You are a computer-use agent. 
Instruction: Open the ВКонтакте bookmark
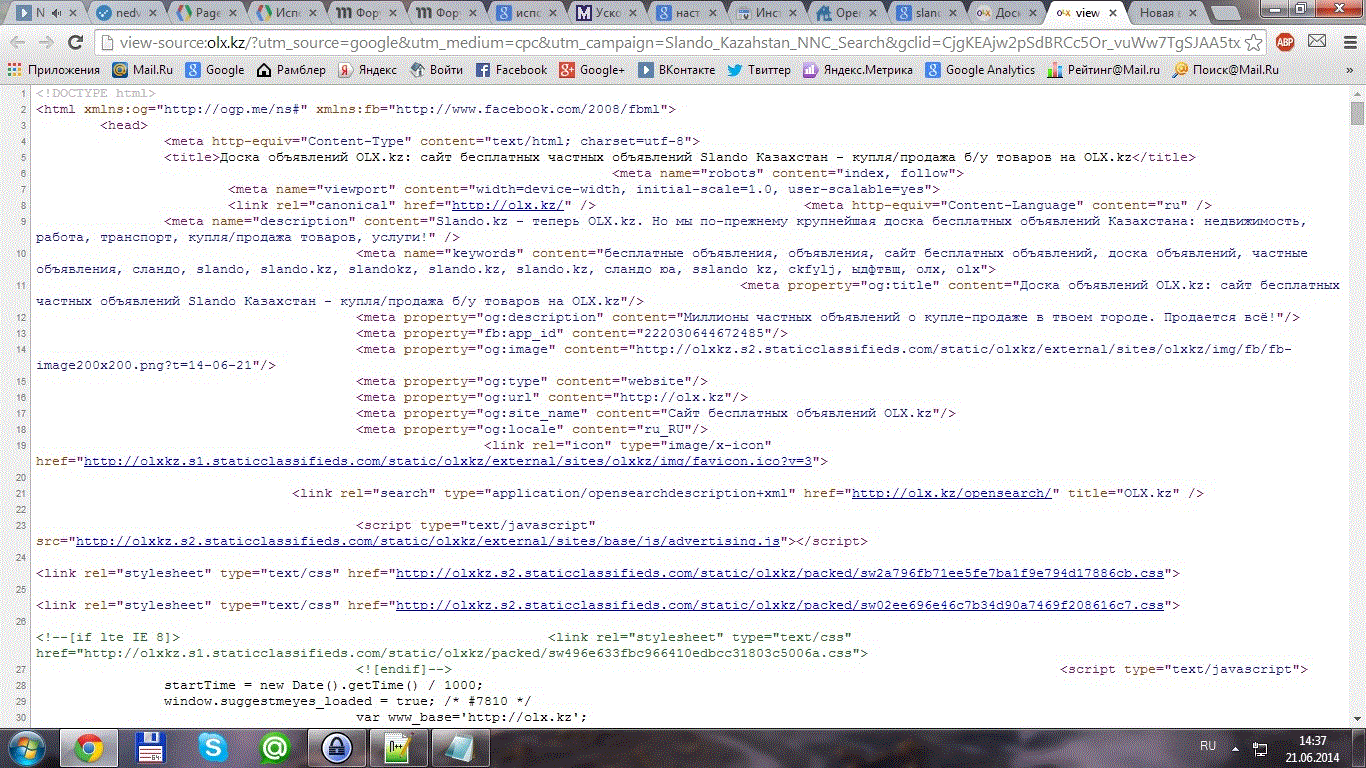[x=676, y=70]
